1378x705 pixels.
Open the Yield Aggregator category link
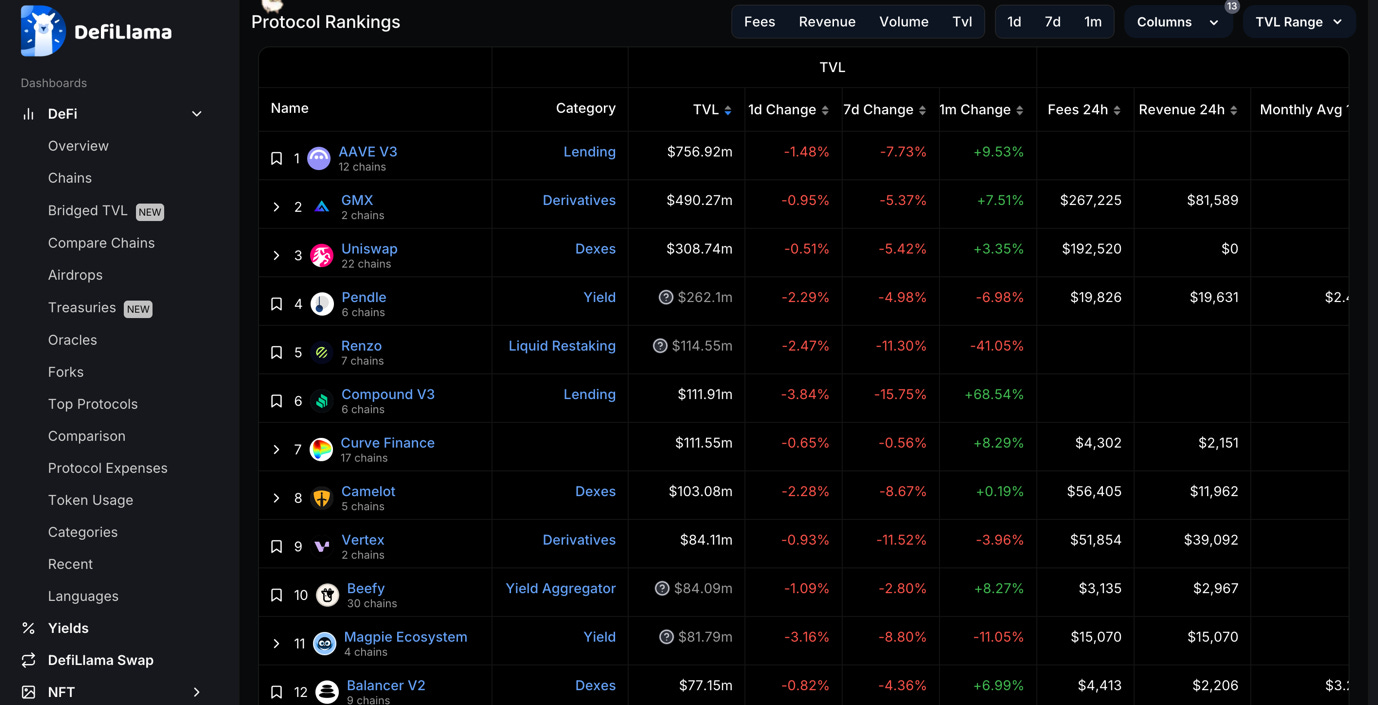click(x=561, y=589)
